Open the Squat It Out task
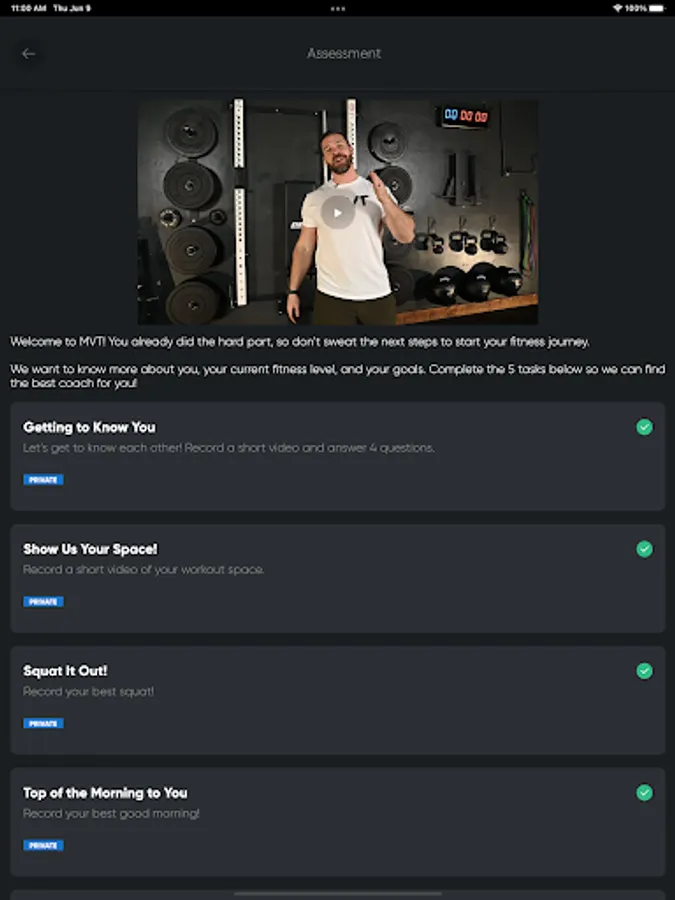Viewport: 675px width, 900px height. point(338,700)
